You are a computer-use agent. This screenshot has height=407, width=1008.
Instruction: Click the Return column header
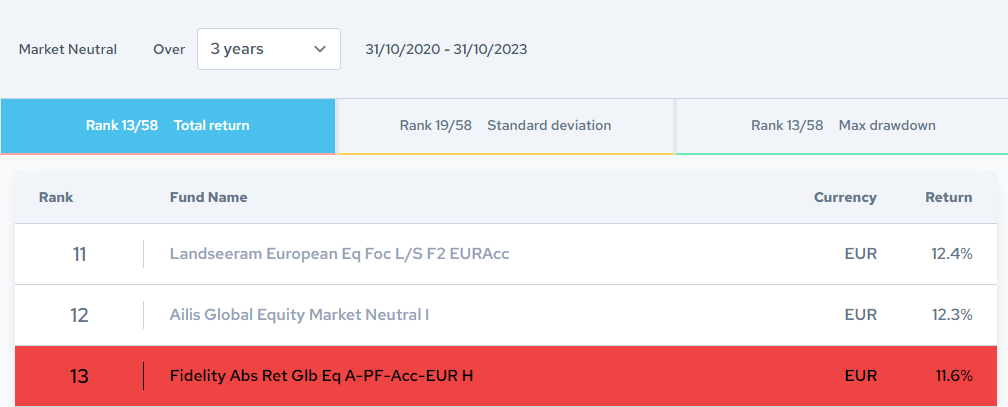(948, 197)
